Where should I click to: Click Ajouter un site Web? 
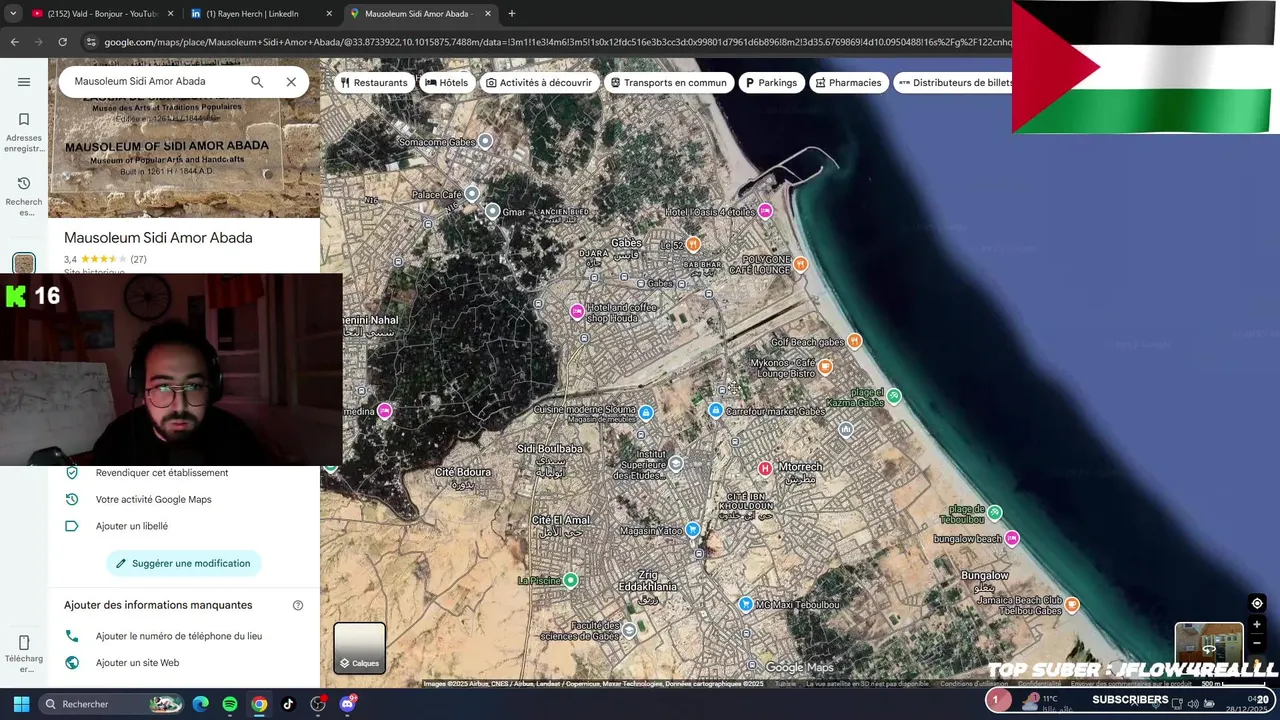[137, 662]
